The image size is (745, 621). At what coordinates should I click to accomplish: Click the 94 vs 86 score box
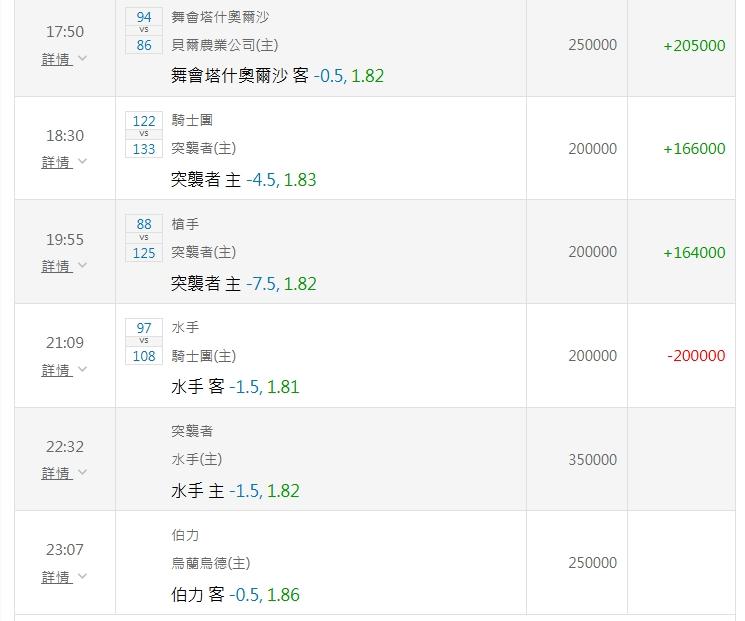tap(144, 31)
